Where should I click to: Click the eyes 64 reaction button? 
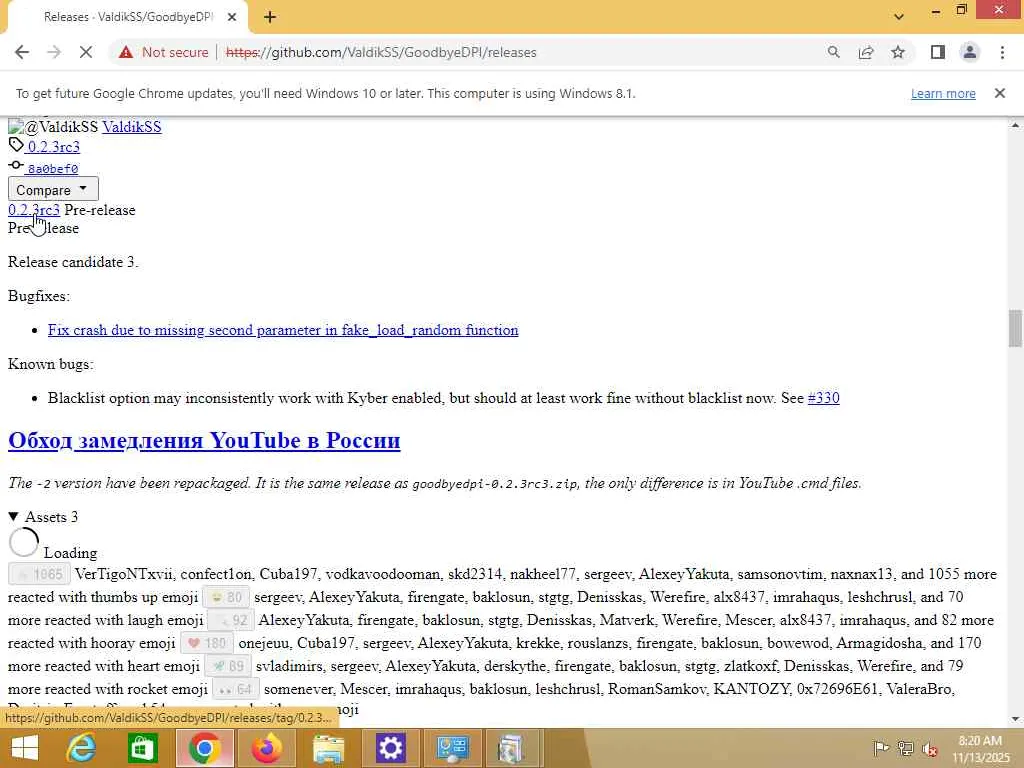[236, 689]
